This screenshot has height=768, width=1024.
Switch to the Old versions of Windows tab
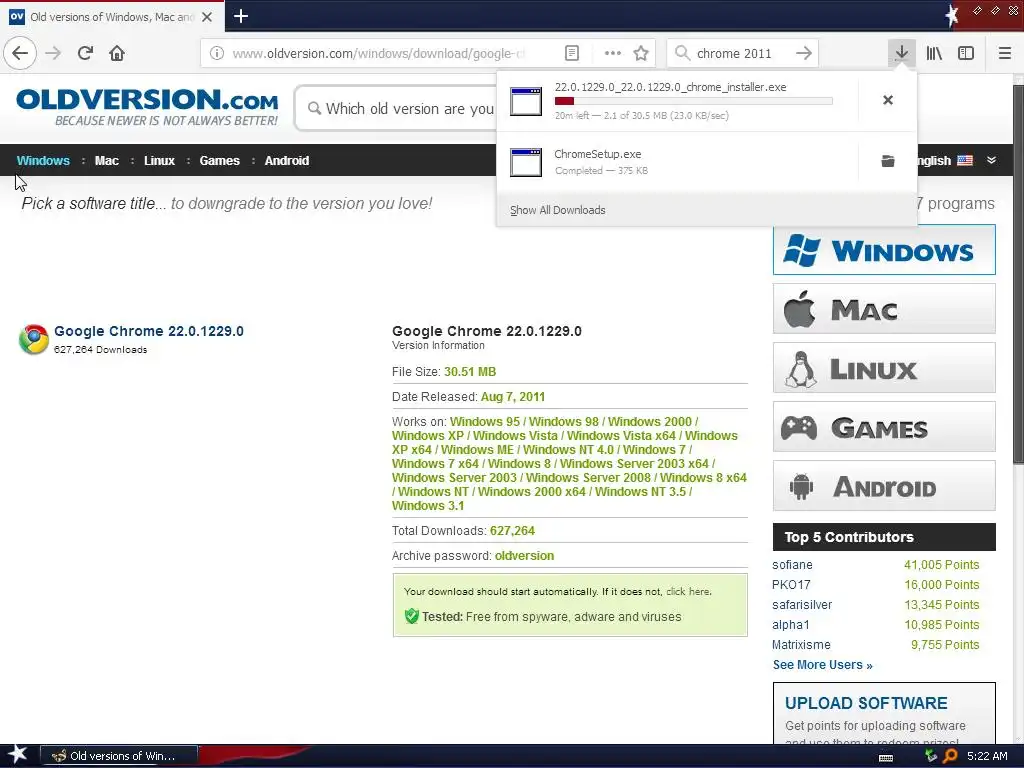pos(112,17)
